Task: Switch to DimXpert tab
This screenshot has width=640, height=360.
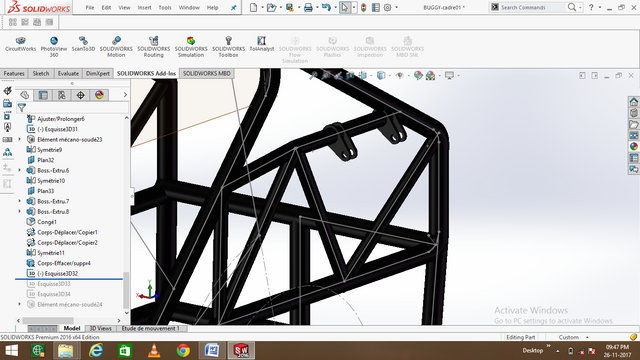Action: [x=98, y=73]
